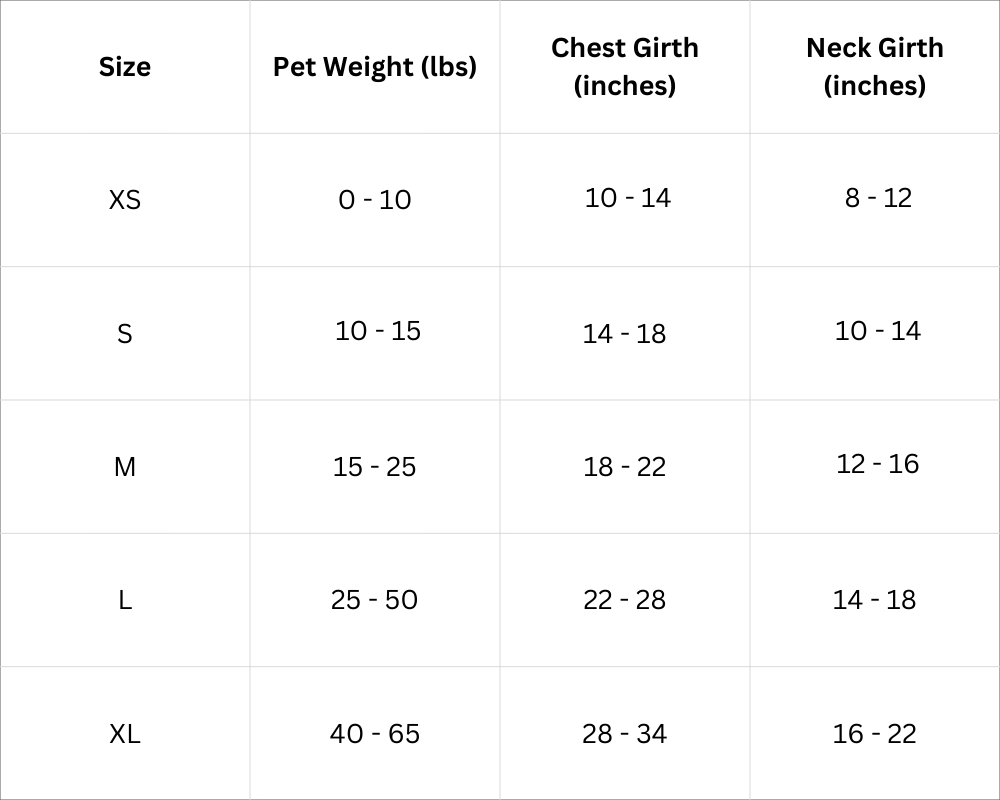Select the 16 - 22 neck girth cell
Image resolution: width=1000 pixels, height=800 pixels.
coord(875,734)
